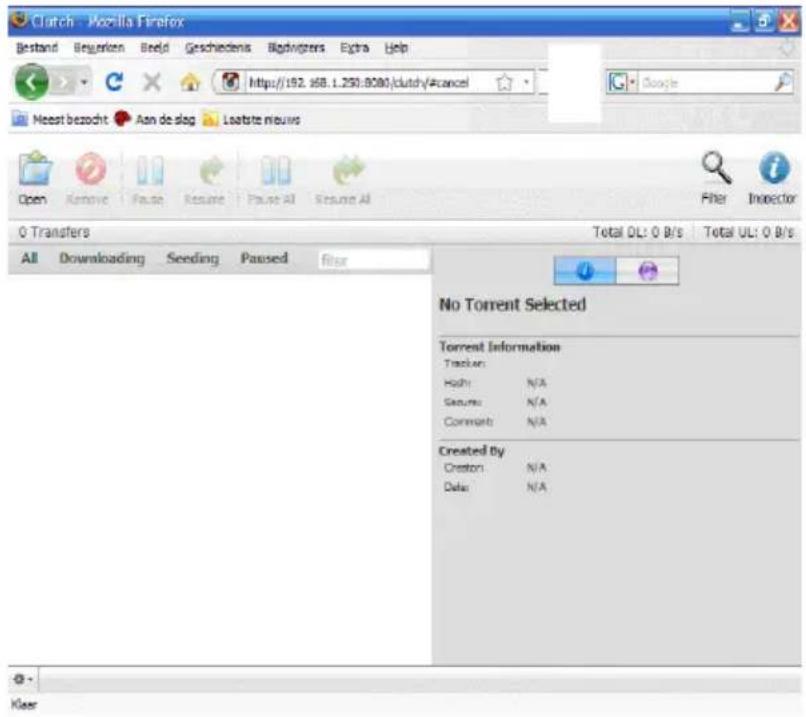Click the Resume toolbar icon
Image resolution: width=806 pixels, height=717 pixels.
[x=210, y=170]
